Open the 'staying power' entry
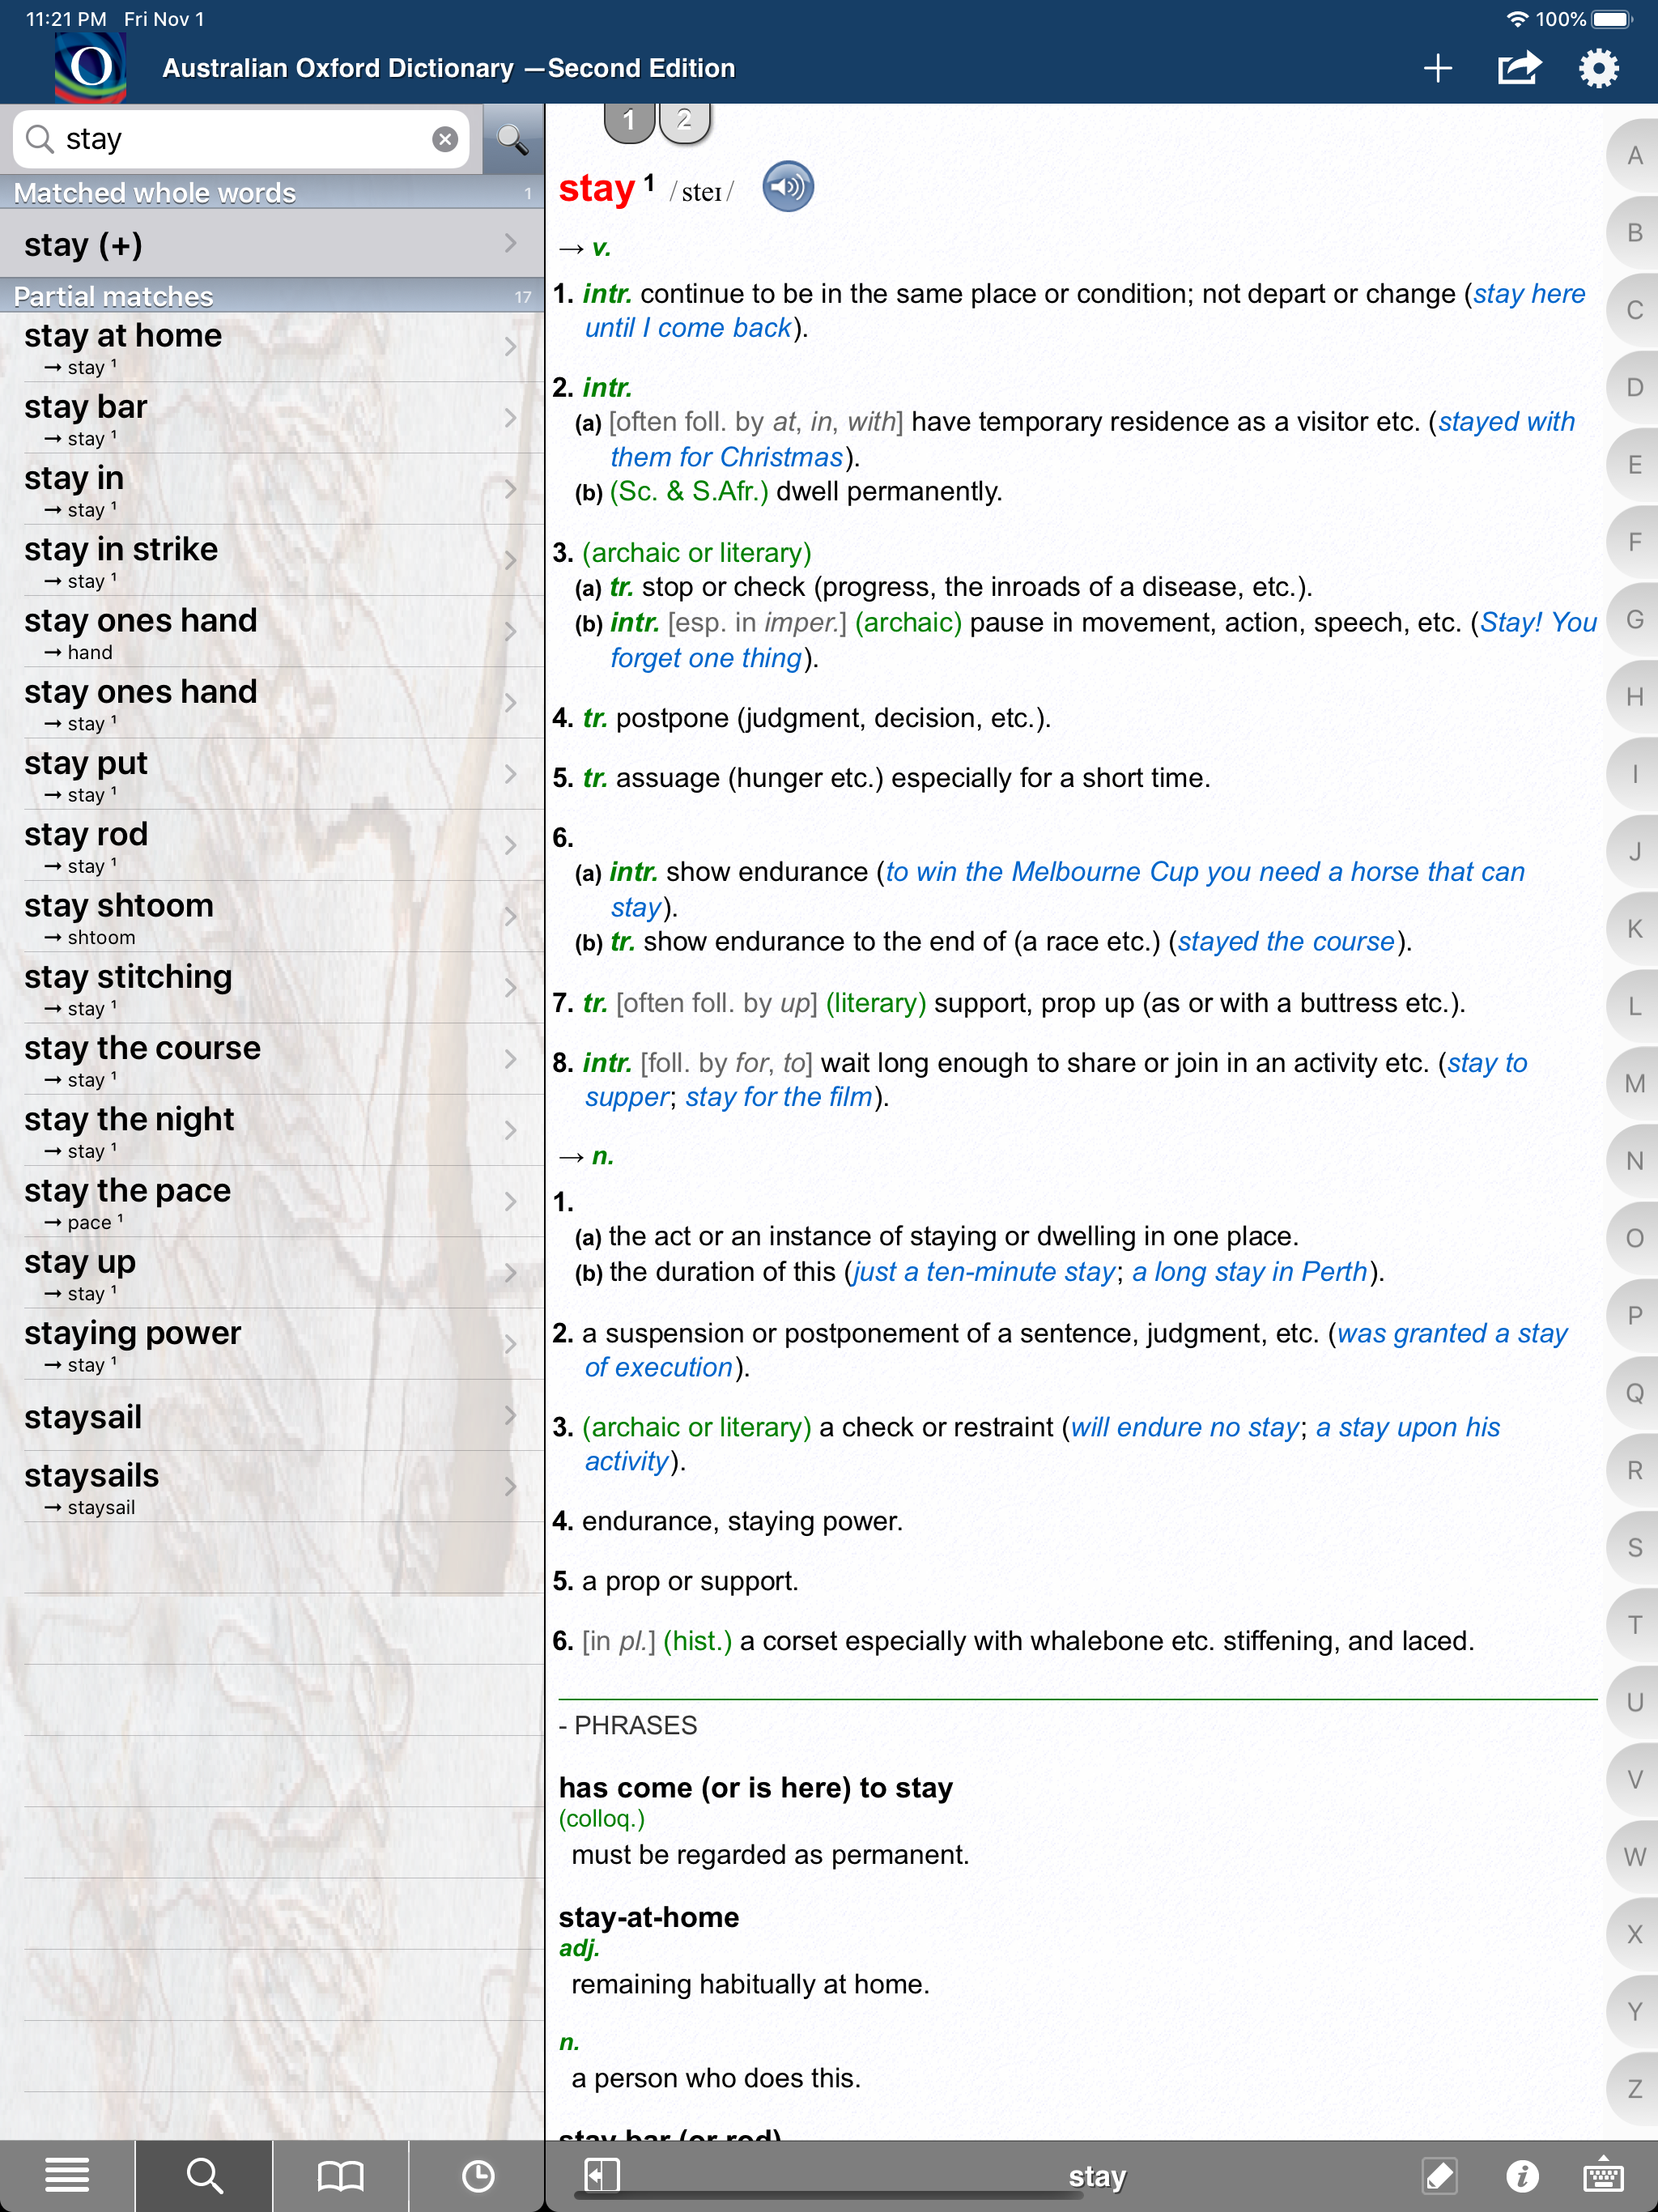The width and height of the screenshot is (1658, 2212). [272, 1344]
